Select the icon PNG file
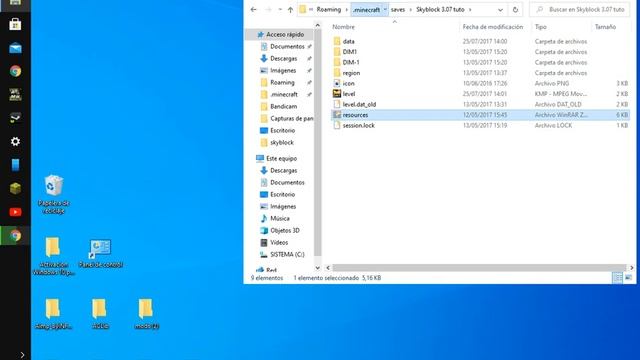640x360 pixels. click(348, 83)
